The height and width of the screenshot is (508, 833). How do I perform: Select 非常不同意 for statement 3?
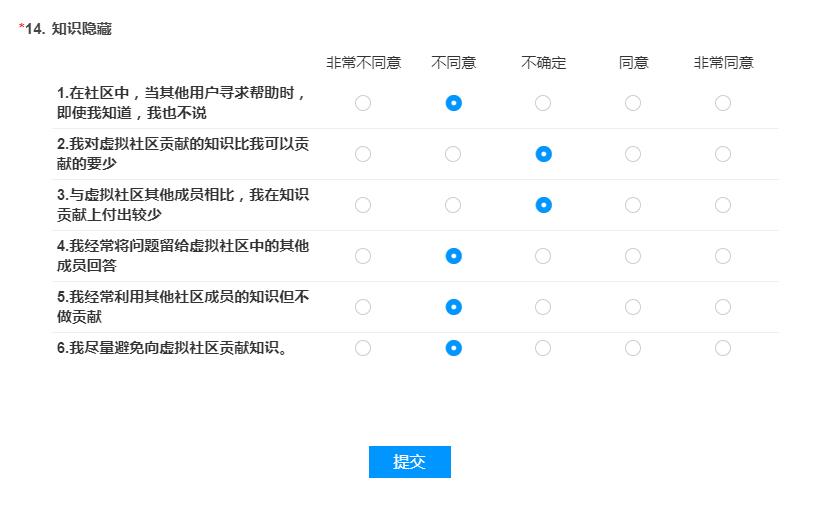[363, 205]
